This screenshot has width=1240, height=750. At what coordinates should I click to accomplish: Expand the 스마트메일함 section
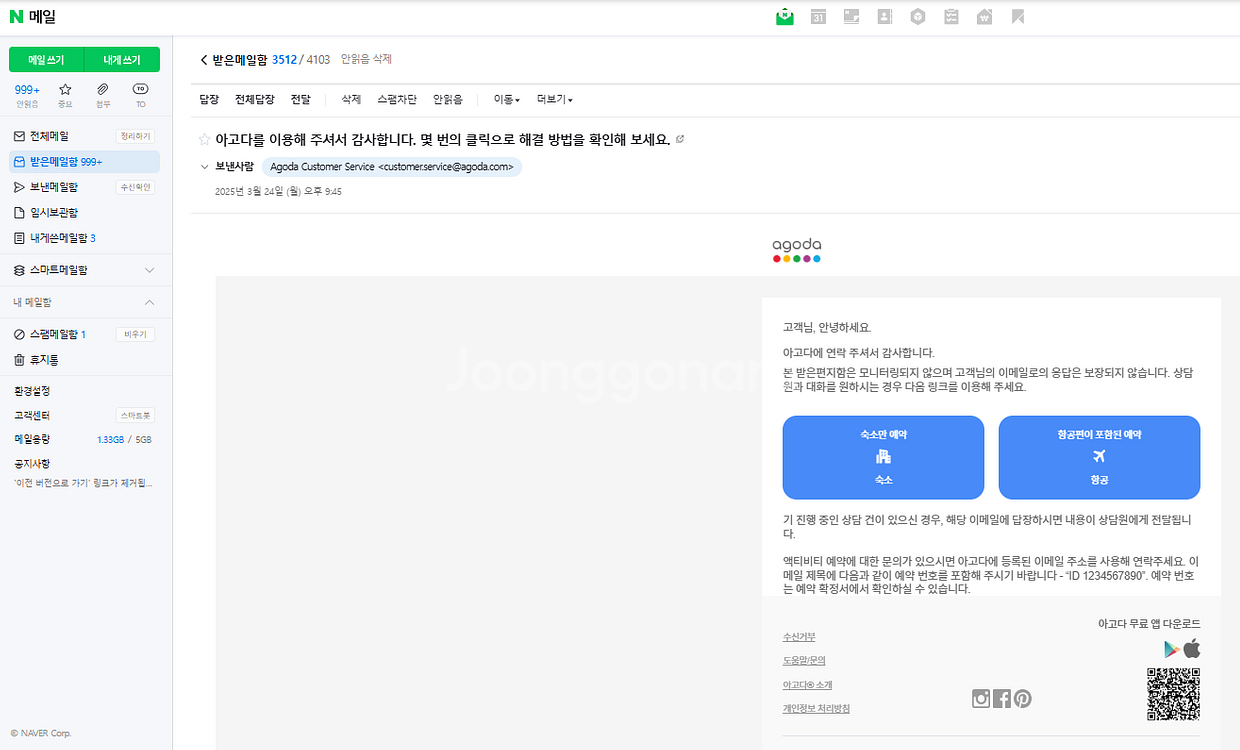coord(149,270)
